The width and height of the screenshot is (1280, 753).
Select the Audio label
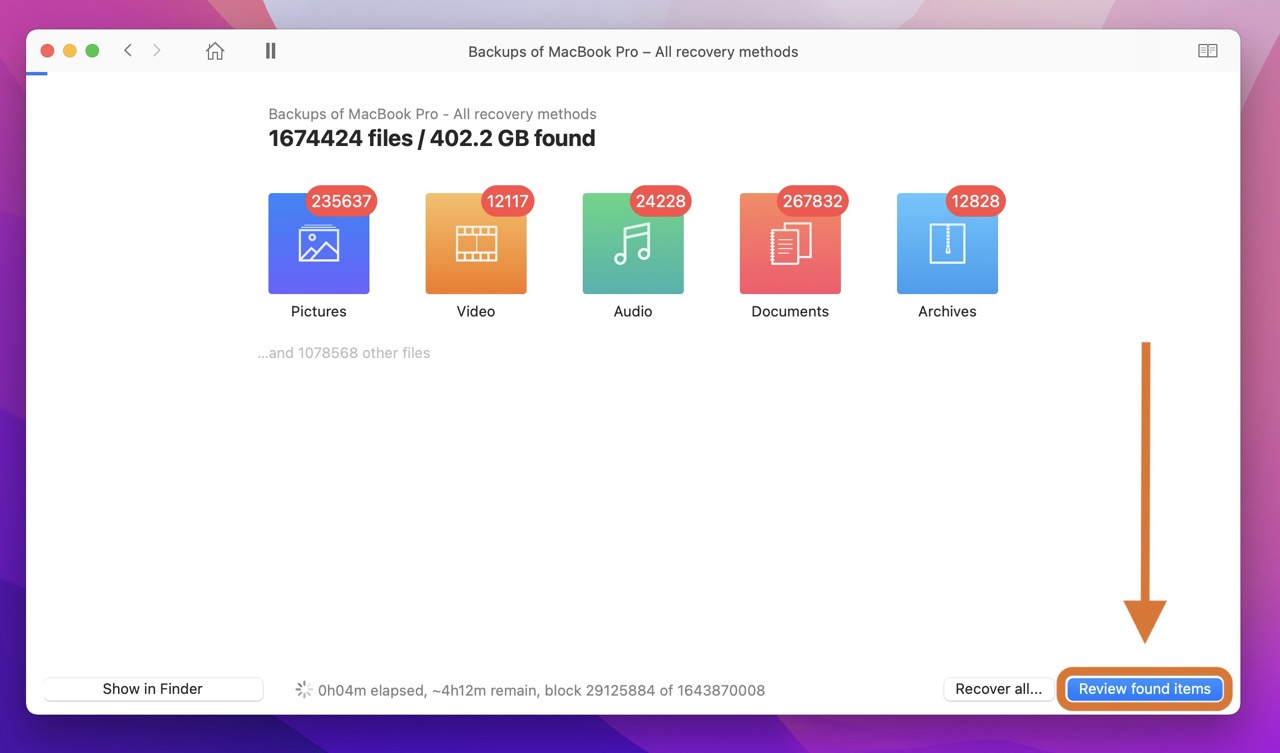click(633, 311)
